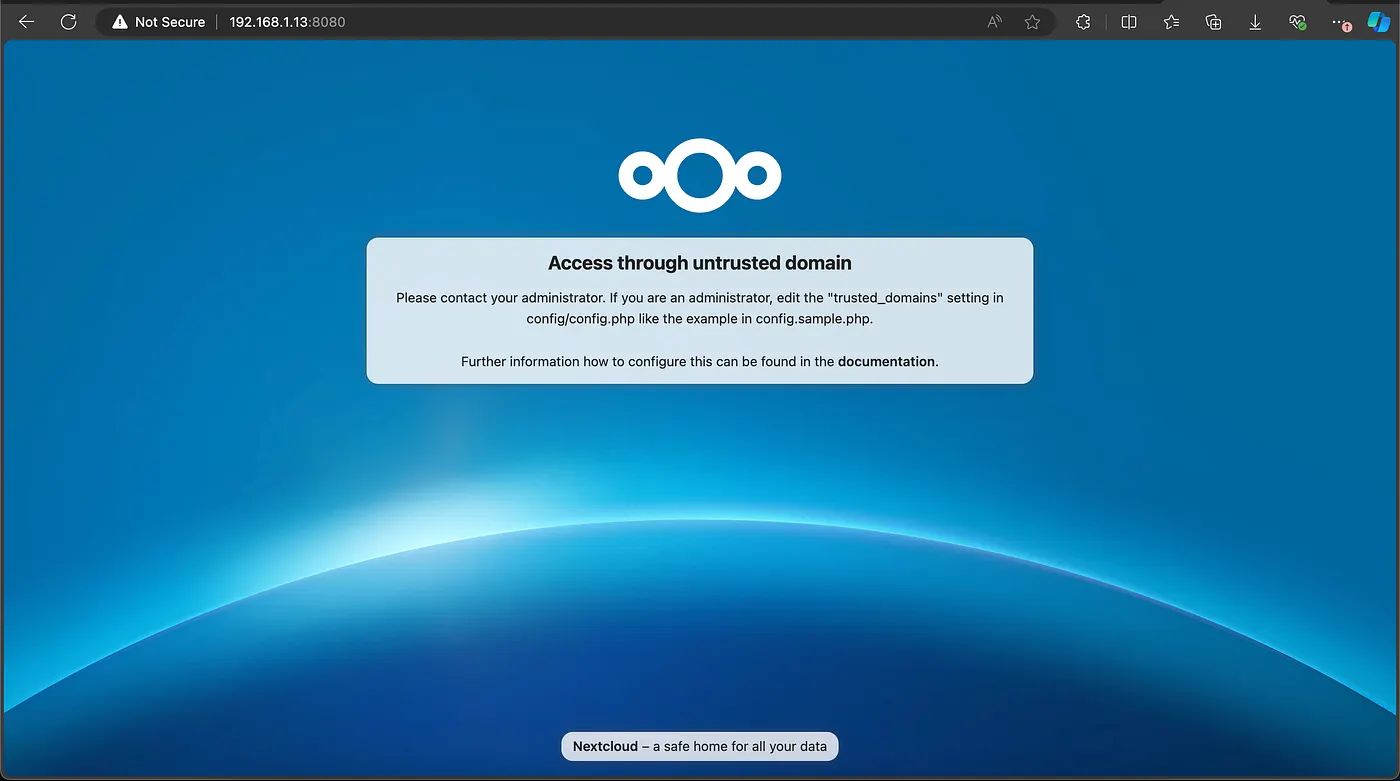Open the Copilot sidebar icon
Viewport: 1400px width, 781px height.
1379,22
